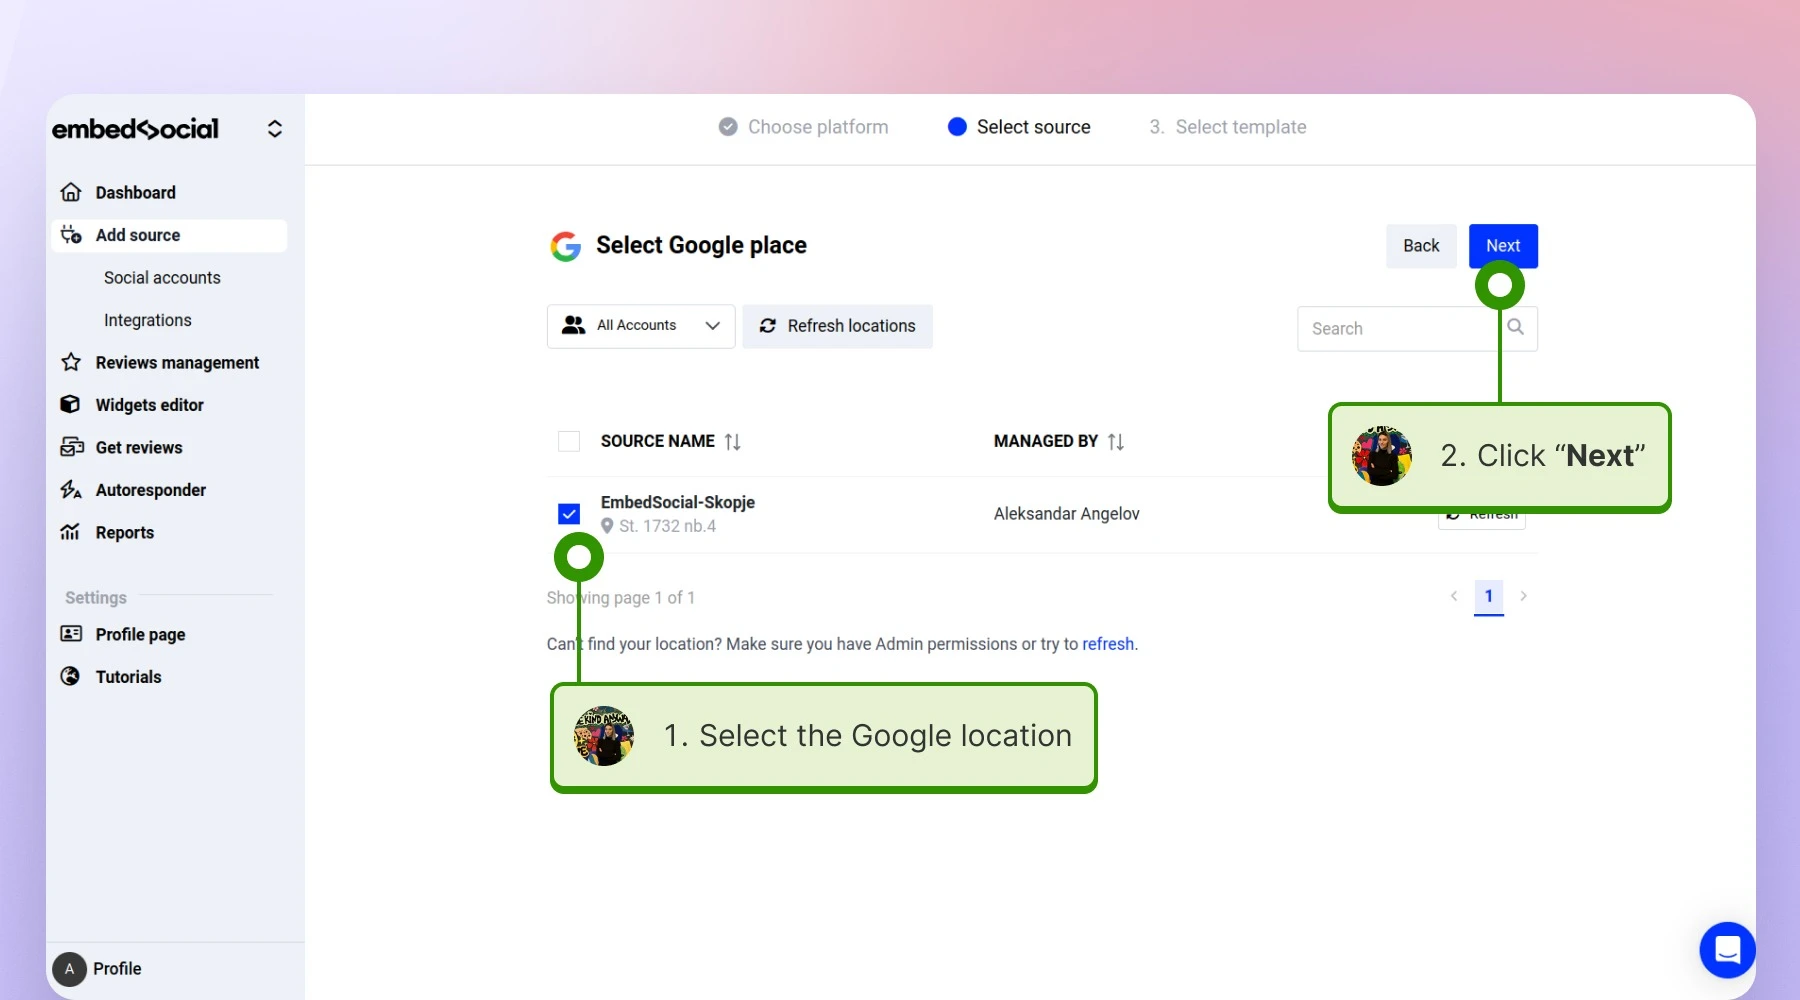
Task: Click the Refresh locations button
Action: coord(837,326)
